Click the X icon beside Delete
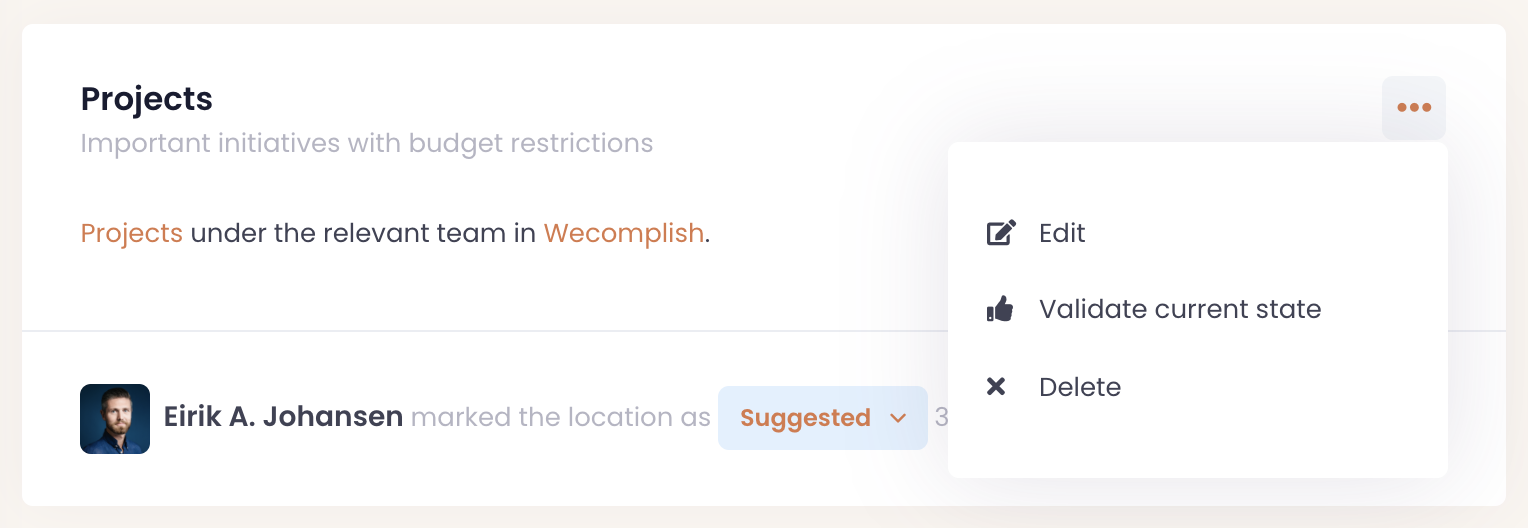The image size is (1528, 528). click(996, 387)
